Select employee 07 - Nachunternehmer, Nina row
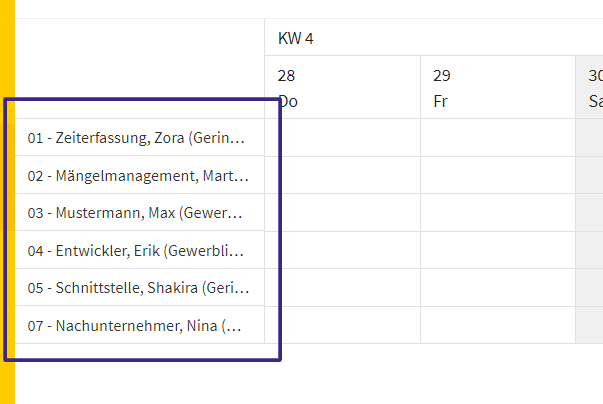603x404 pixels. 140,325
